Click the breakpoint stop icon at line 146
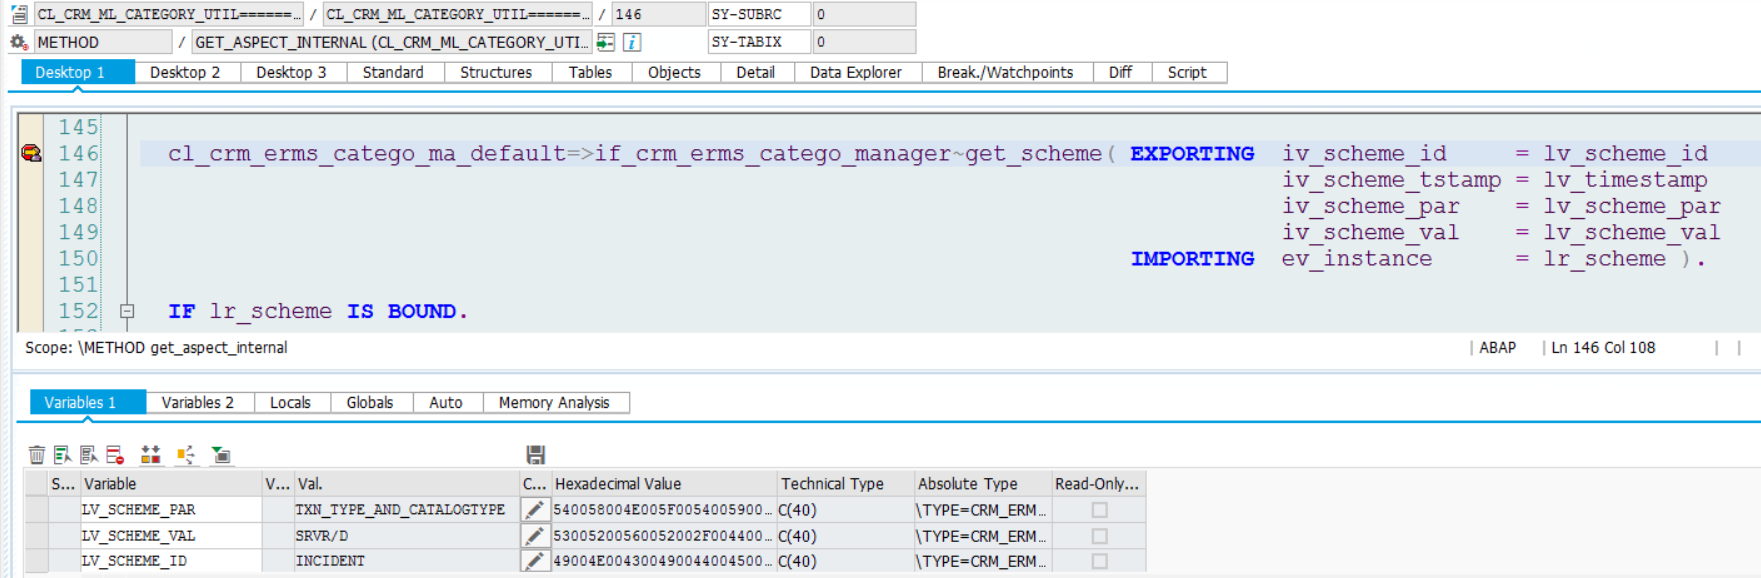1761x578 pixels. (x=31, y=153)
